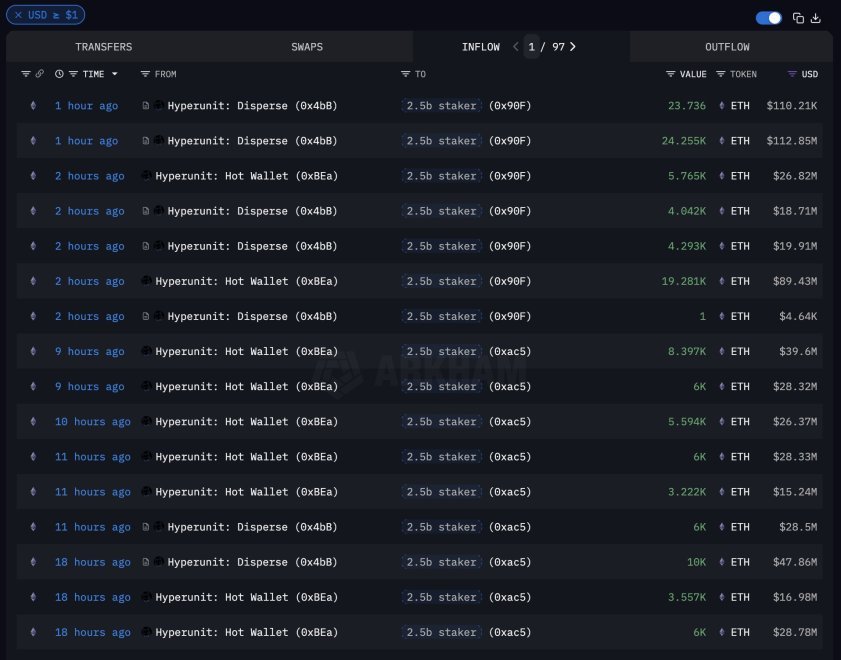Turn off the toggle switch at top right
This screenshot has height=660, width=841.
(x=769, y=17)
